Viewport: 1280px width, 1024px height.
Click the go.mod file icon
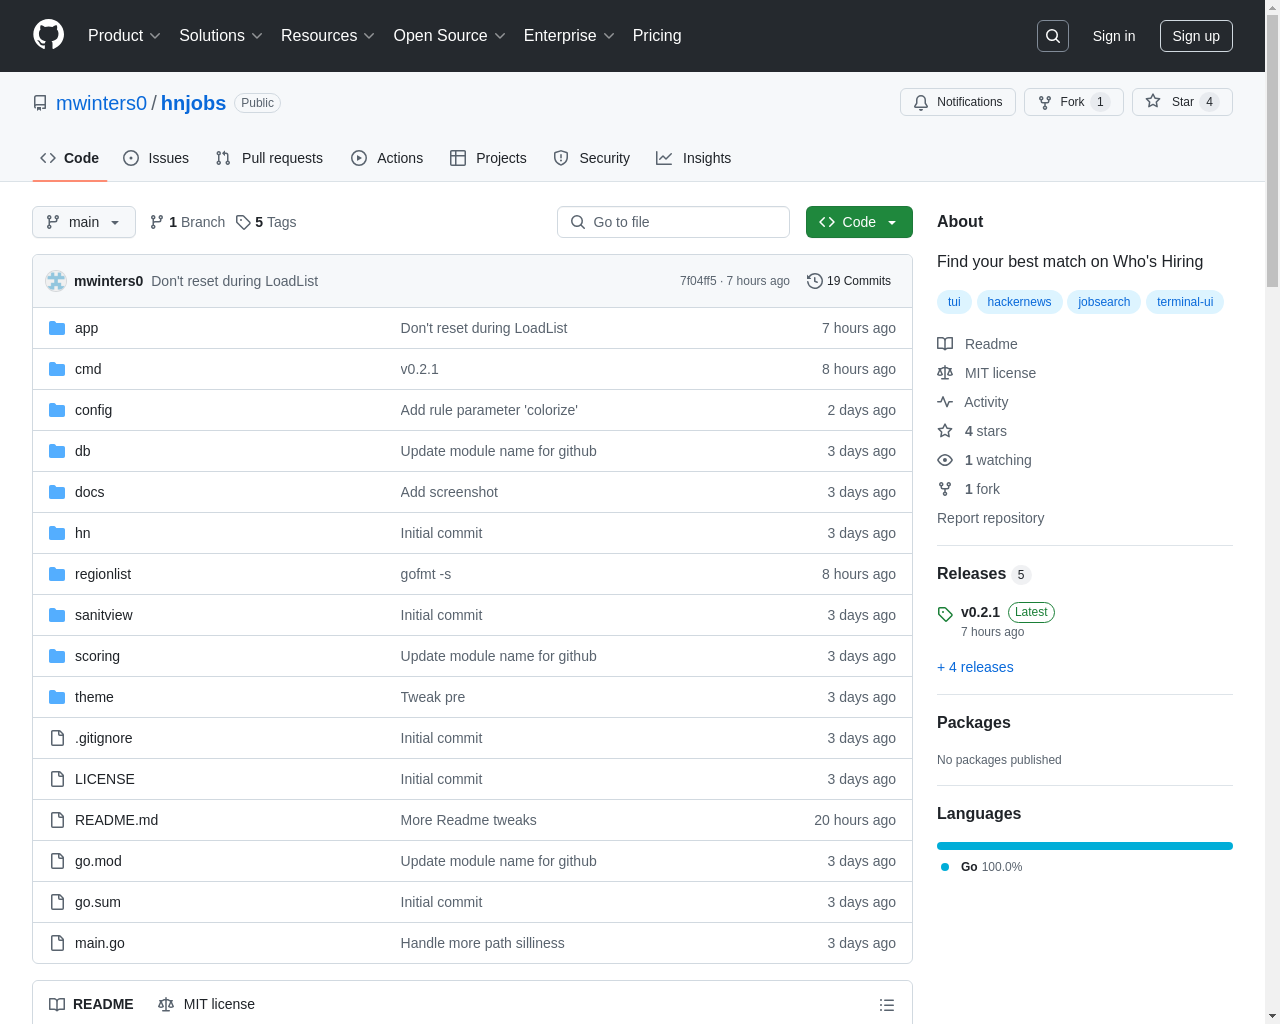pyautogui.click(x=57, y=861)
